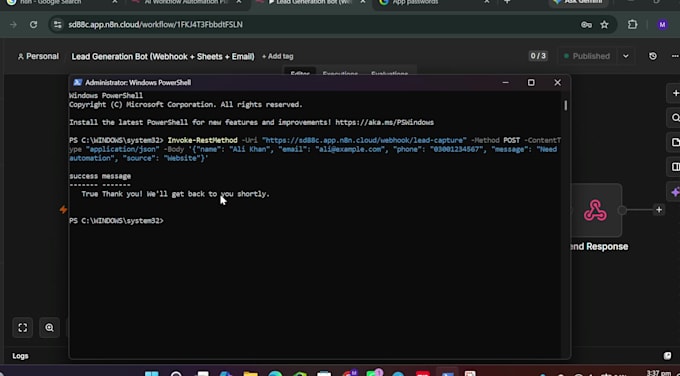The width and height of the screenshot is (680, 376).
Task: Click the Chrome address bar URL
Action: pyautogui.click(x=155, y=25)
